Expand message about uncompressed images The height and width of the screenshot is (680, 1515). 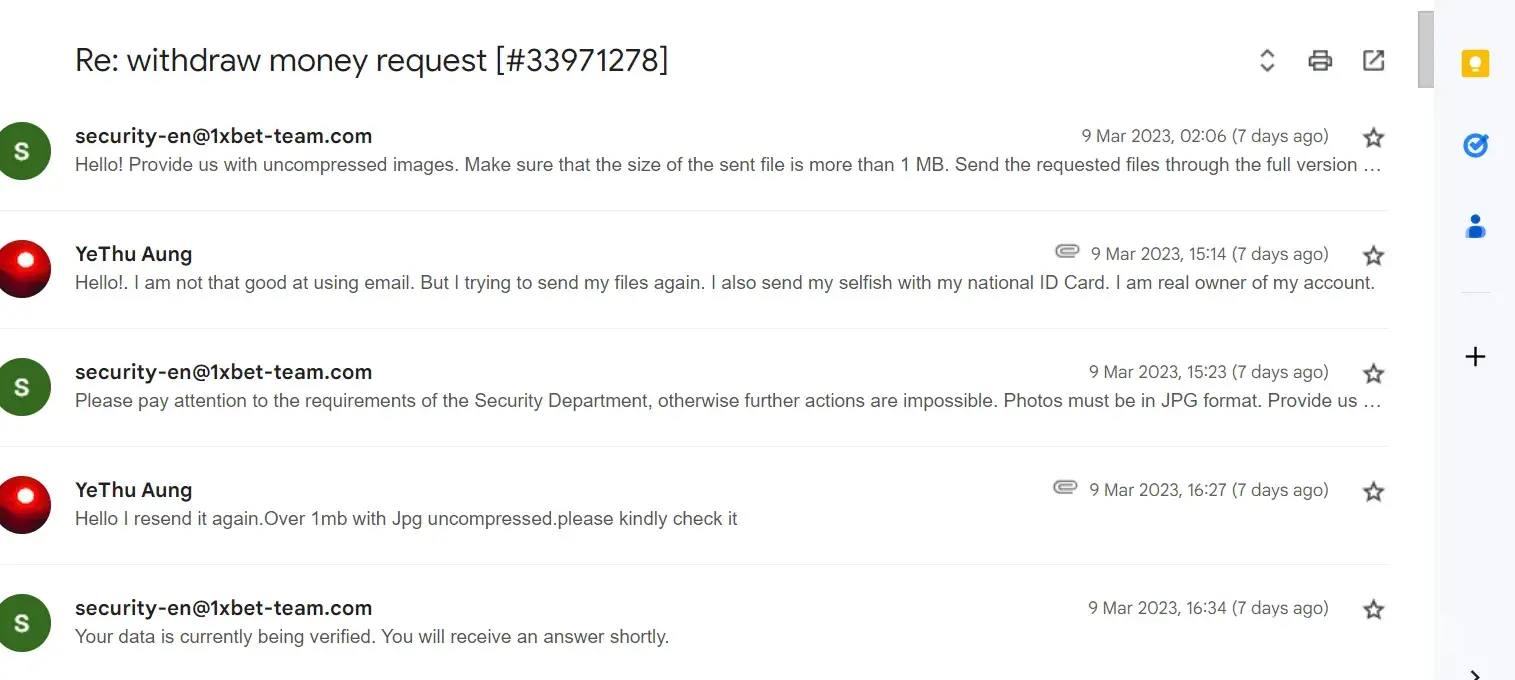click(700, 165)
